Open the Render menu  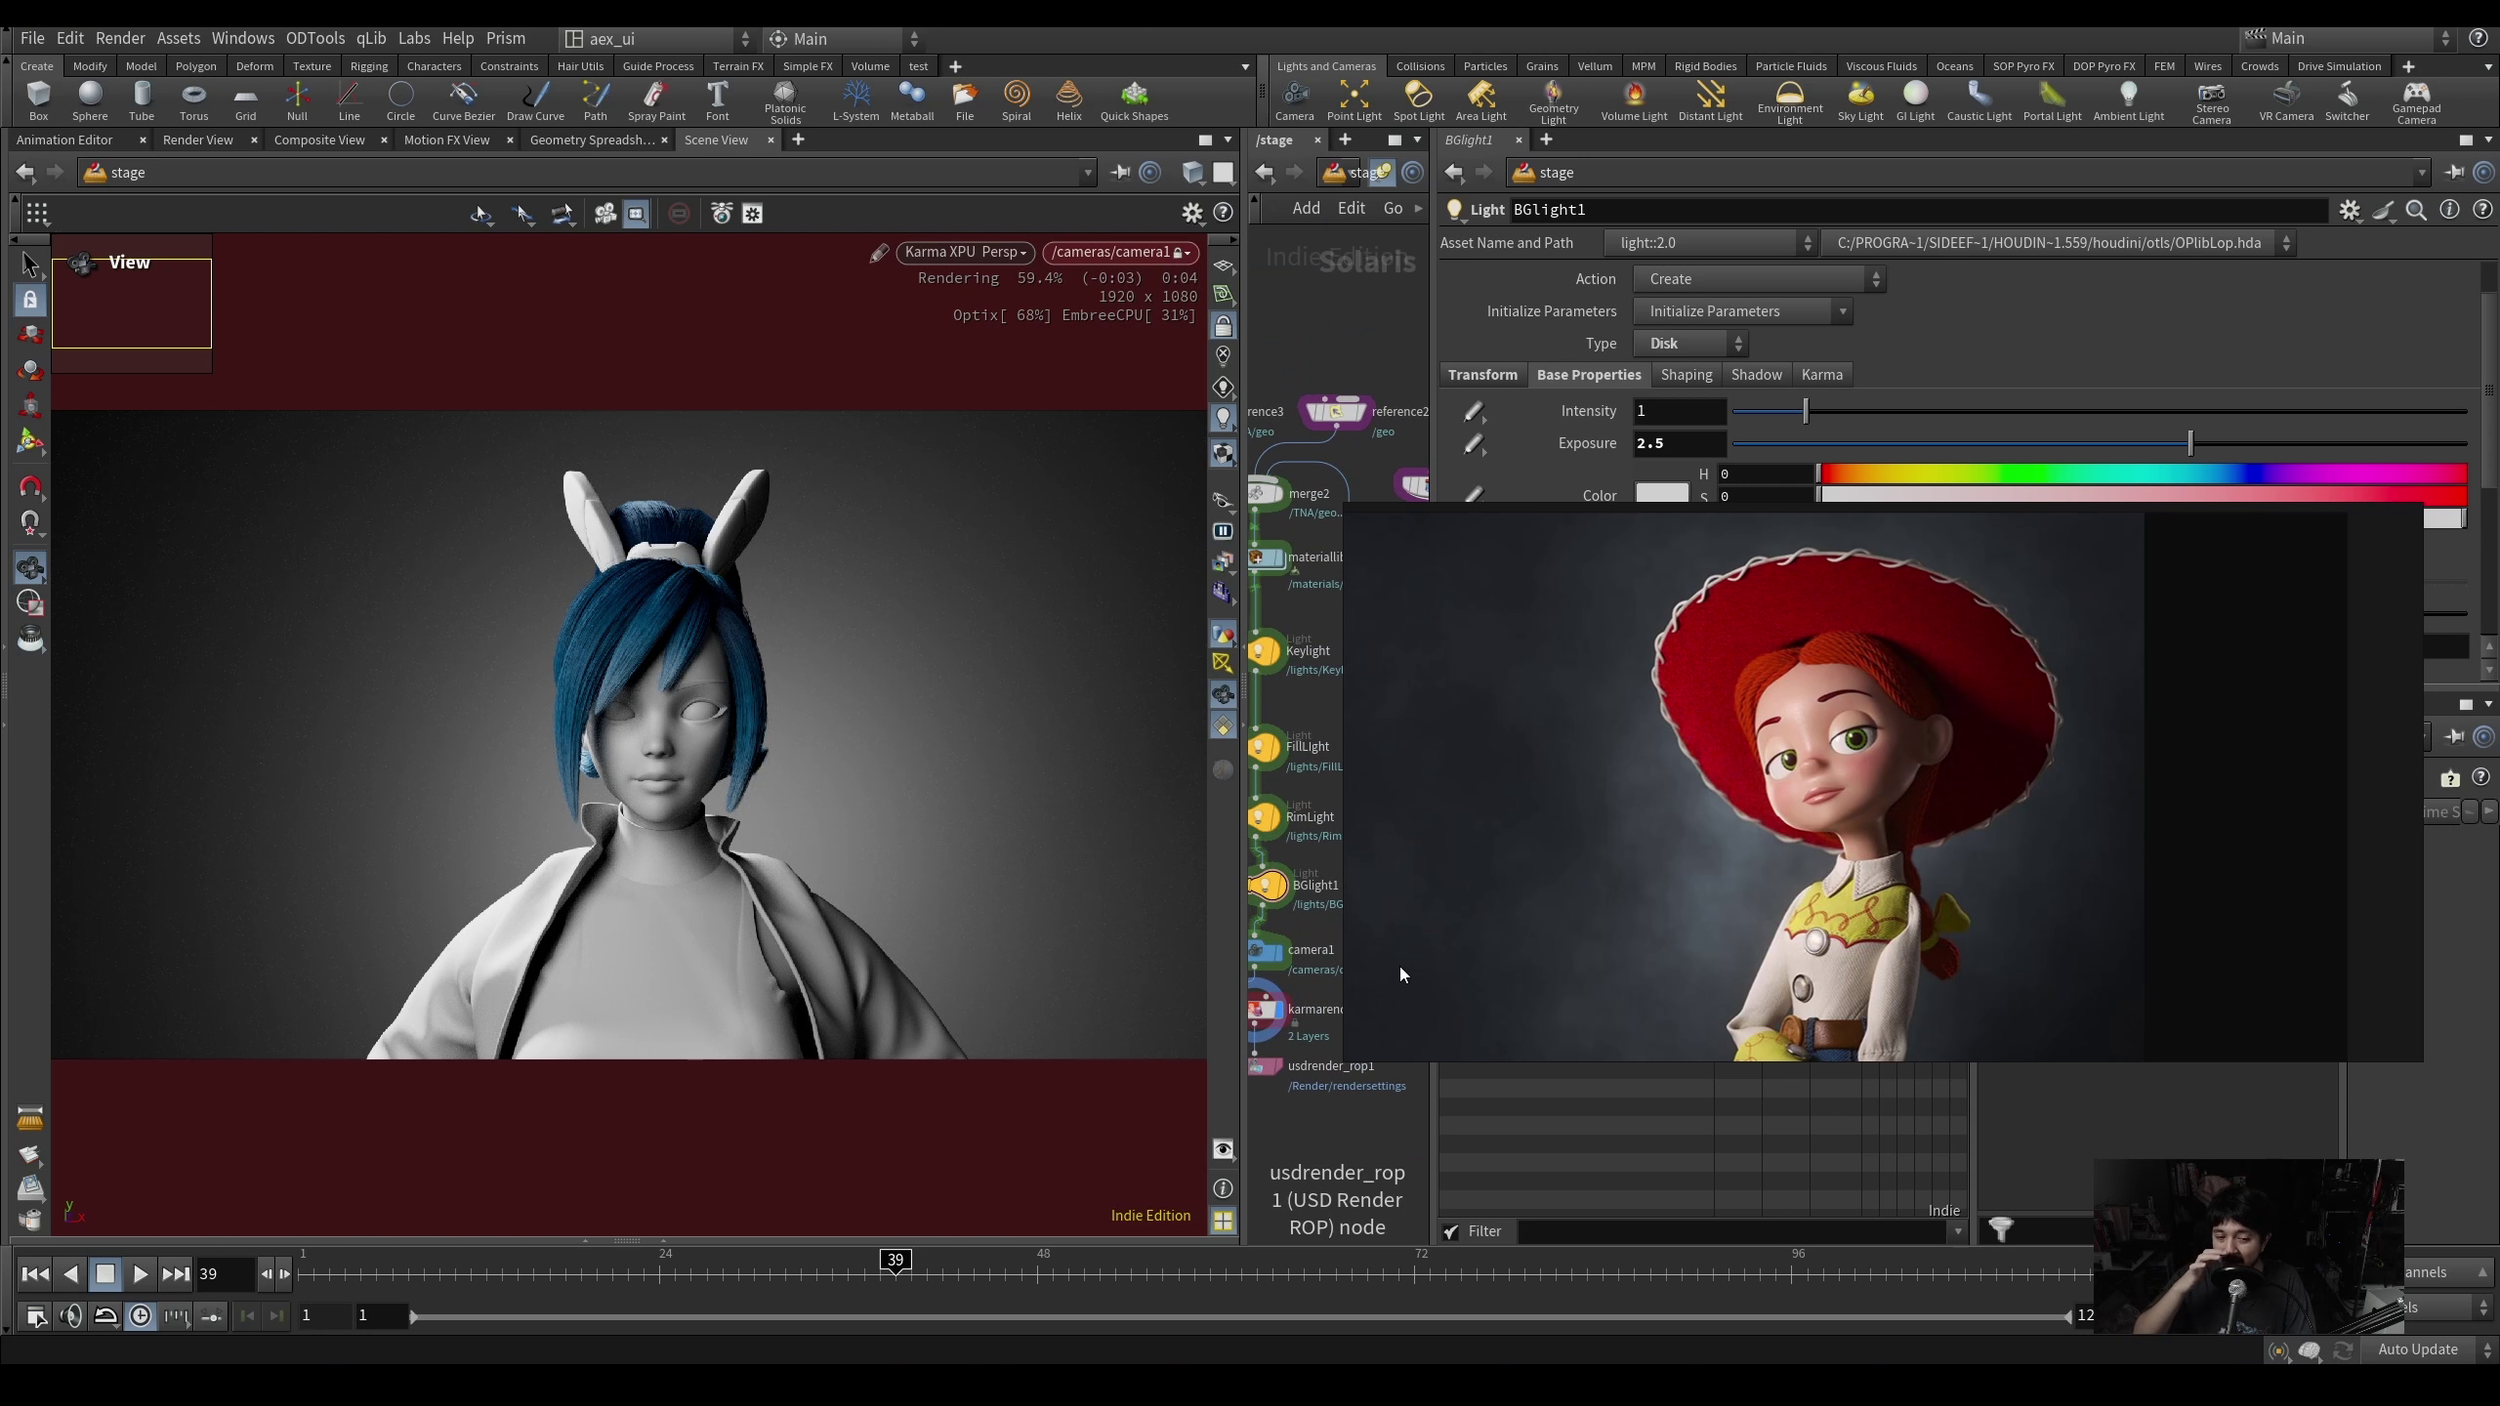point(120,38)
